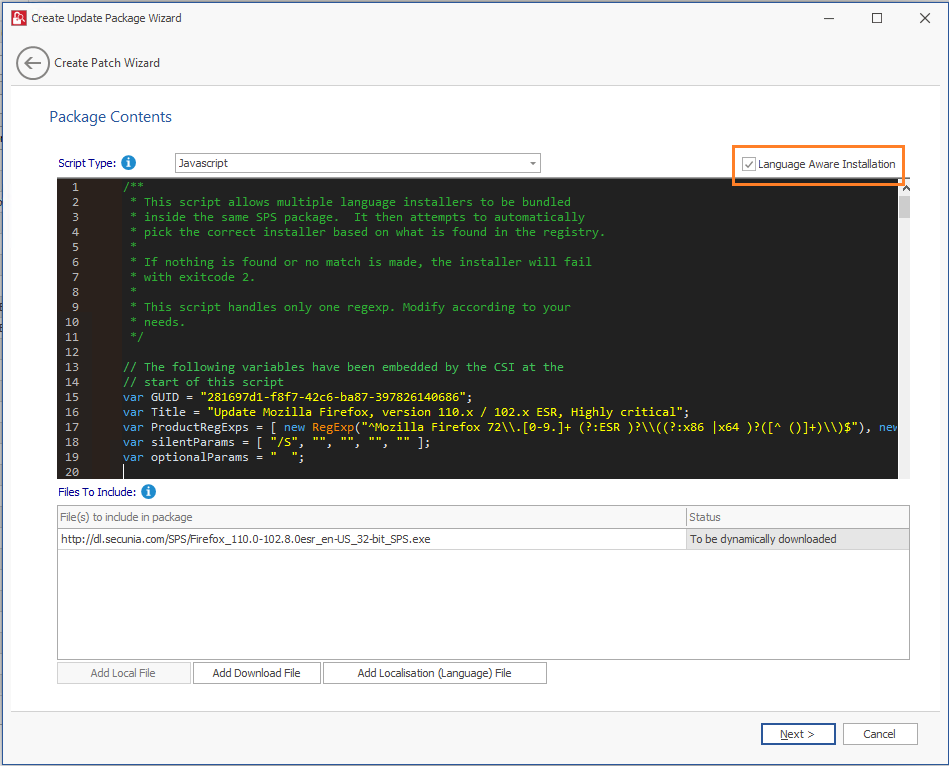Screen dimensions: 949x766
Task: Click the 'To be dynamically downloaded' status cell
Action: (x=798, y=539)
